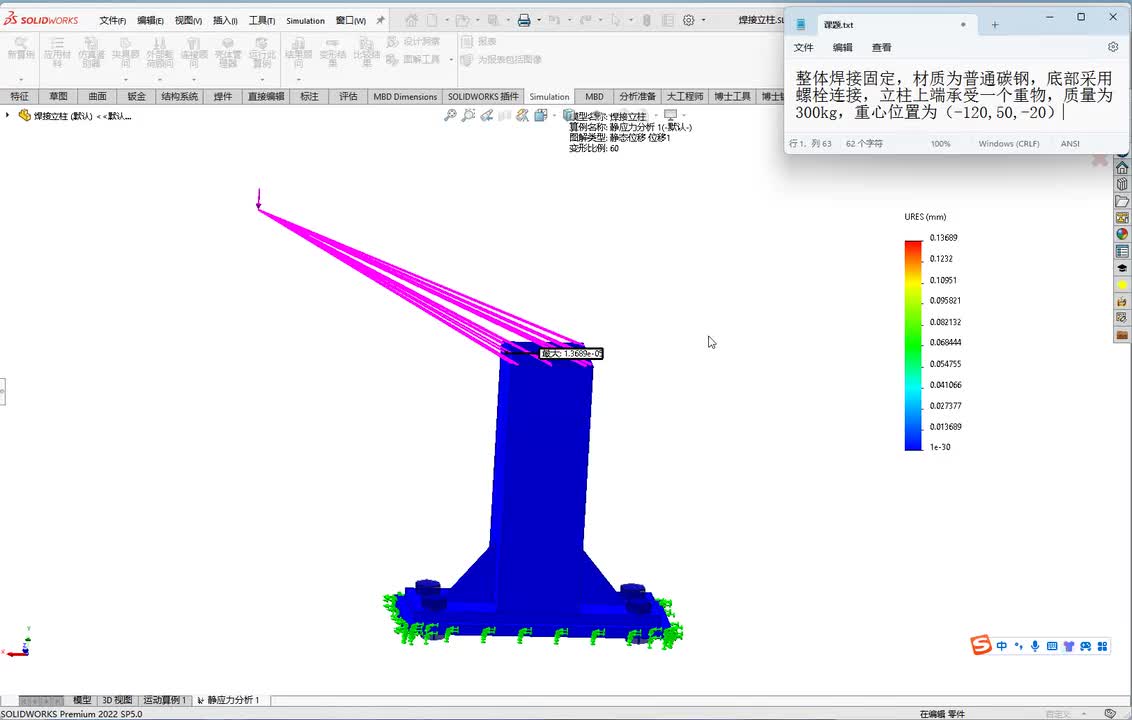Open Notepad settings gear icon
Screen dimensions: 1132x720
tap(1113, 47)
